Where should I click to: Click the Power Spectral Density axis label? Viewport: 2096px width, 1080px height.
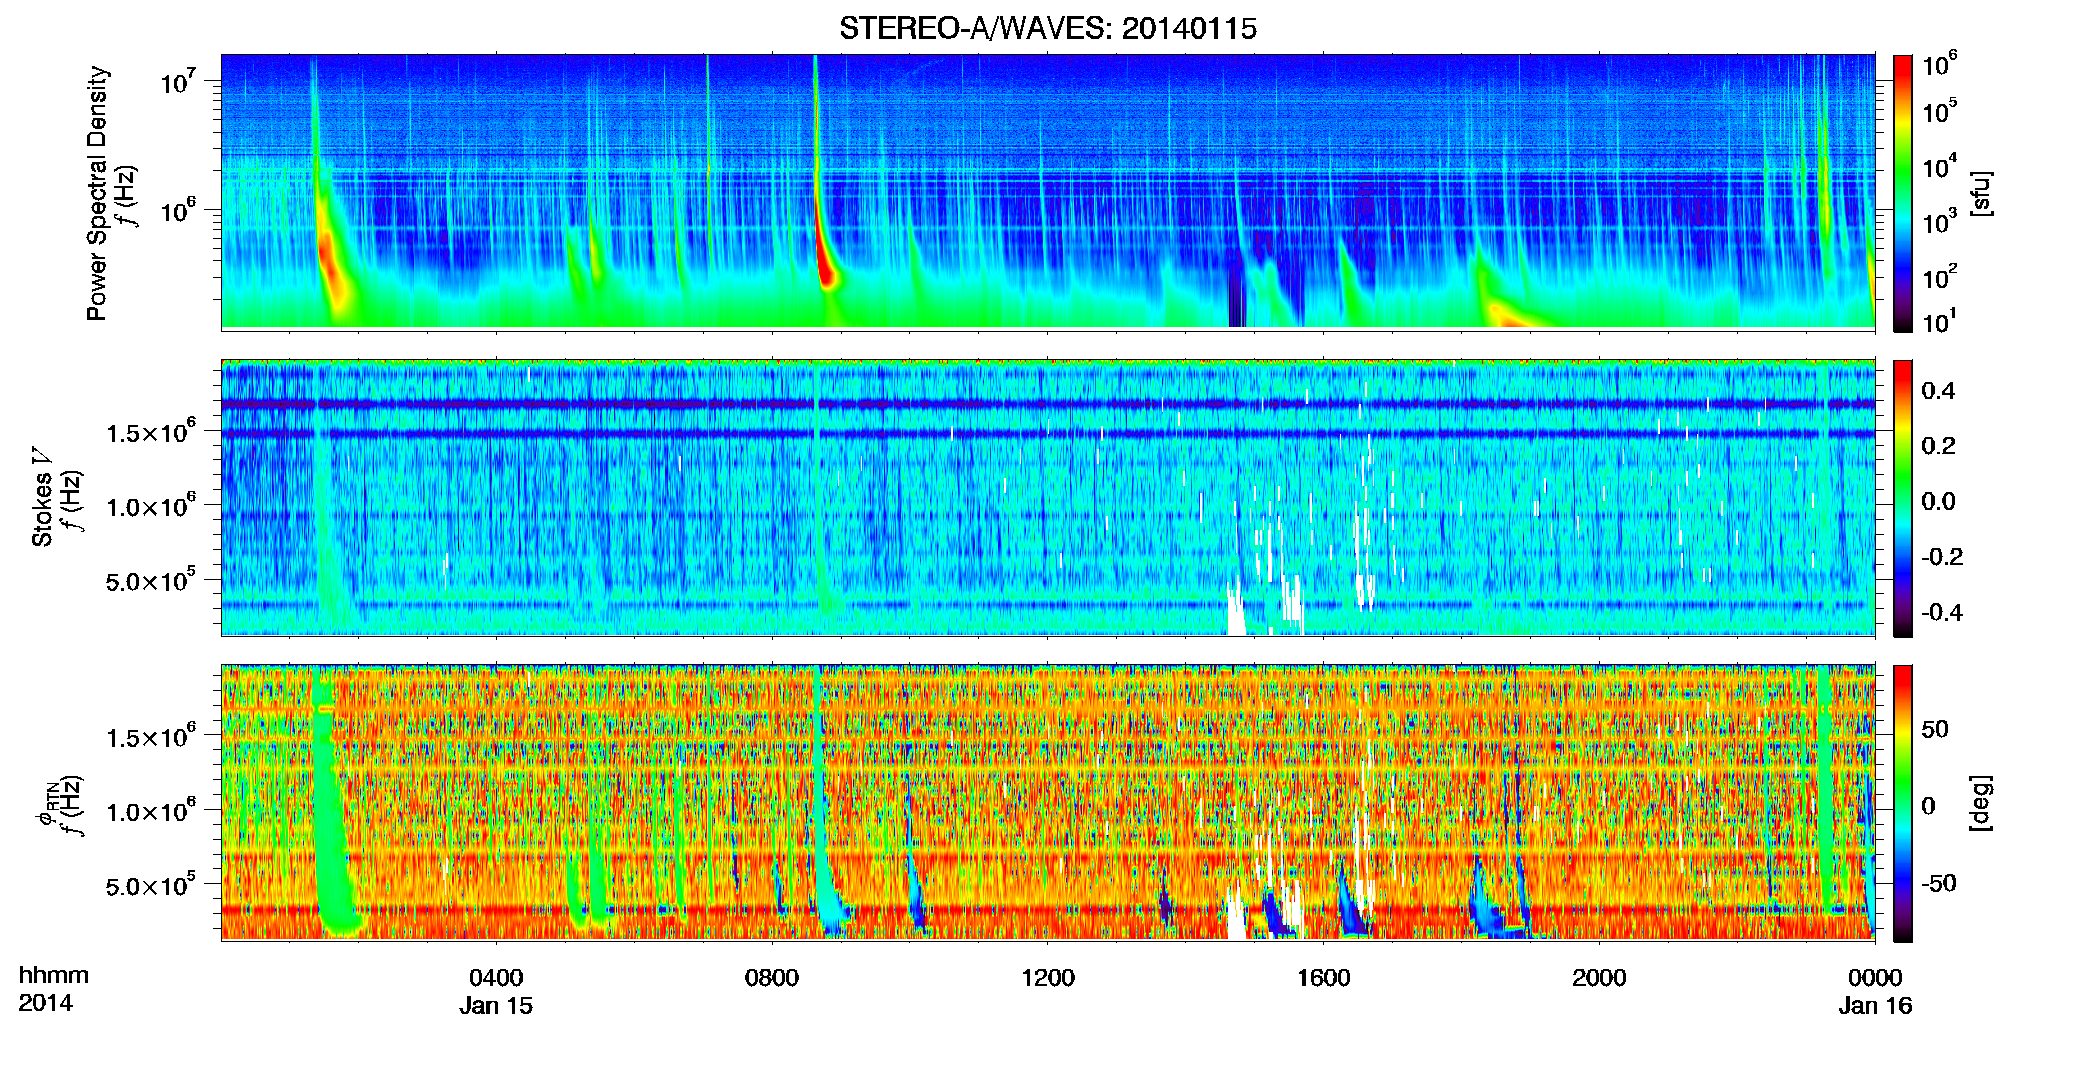(x=97, y=193)
